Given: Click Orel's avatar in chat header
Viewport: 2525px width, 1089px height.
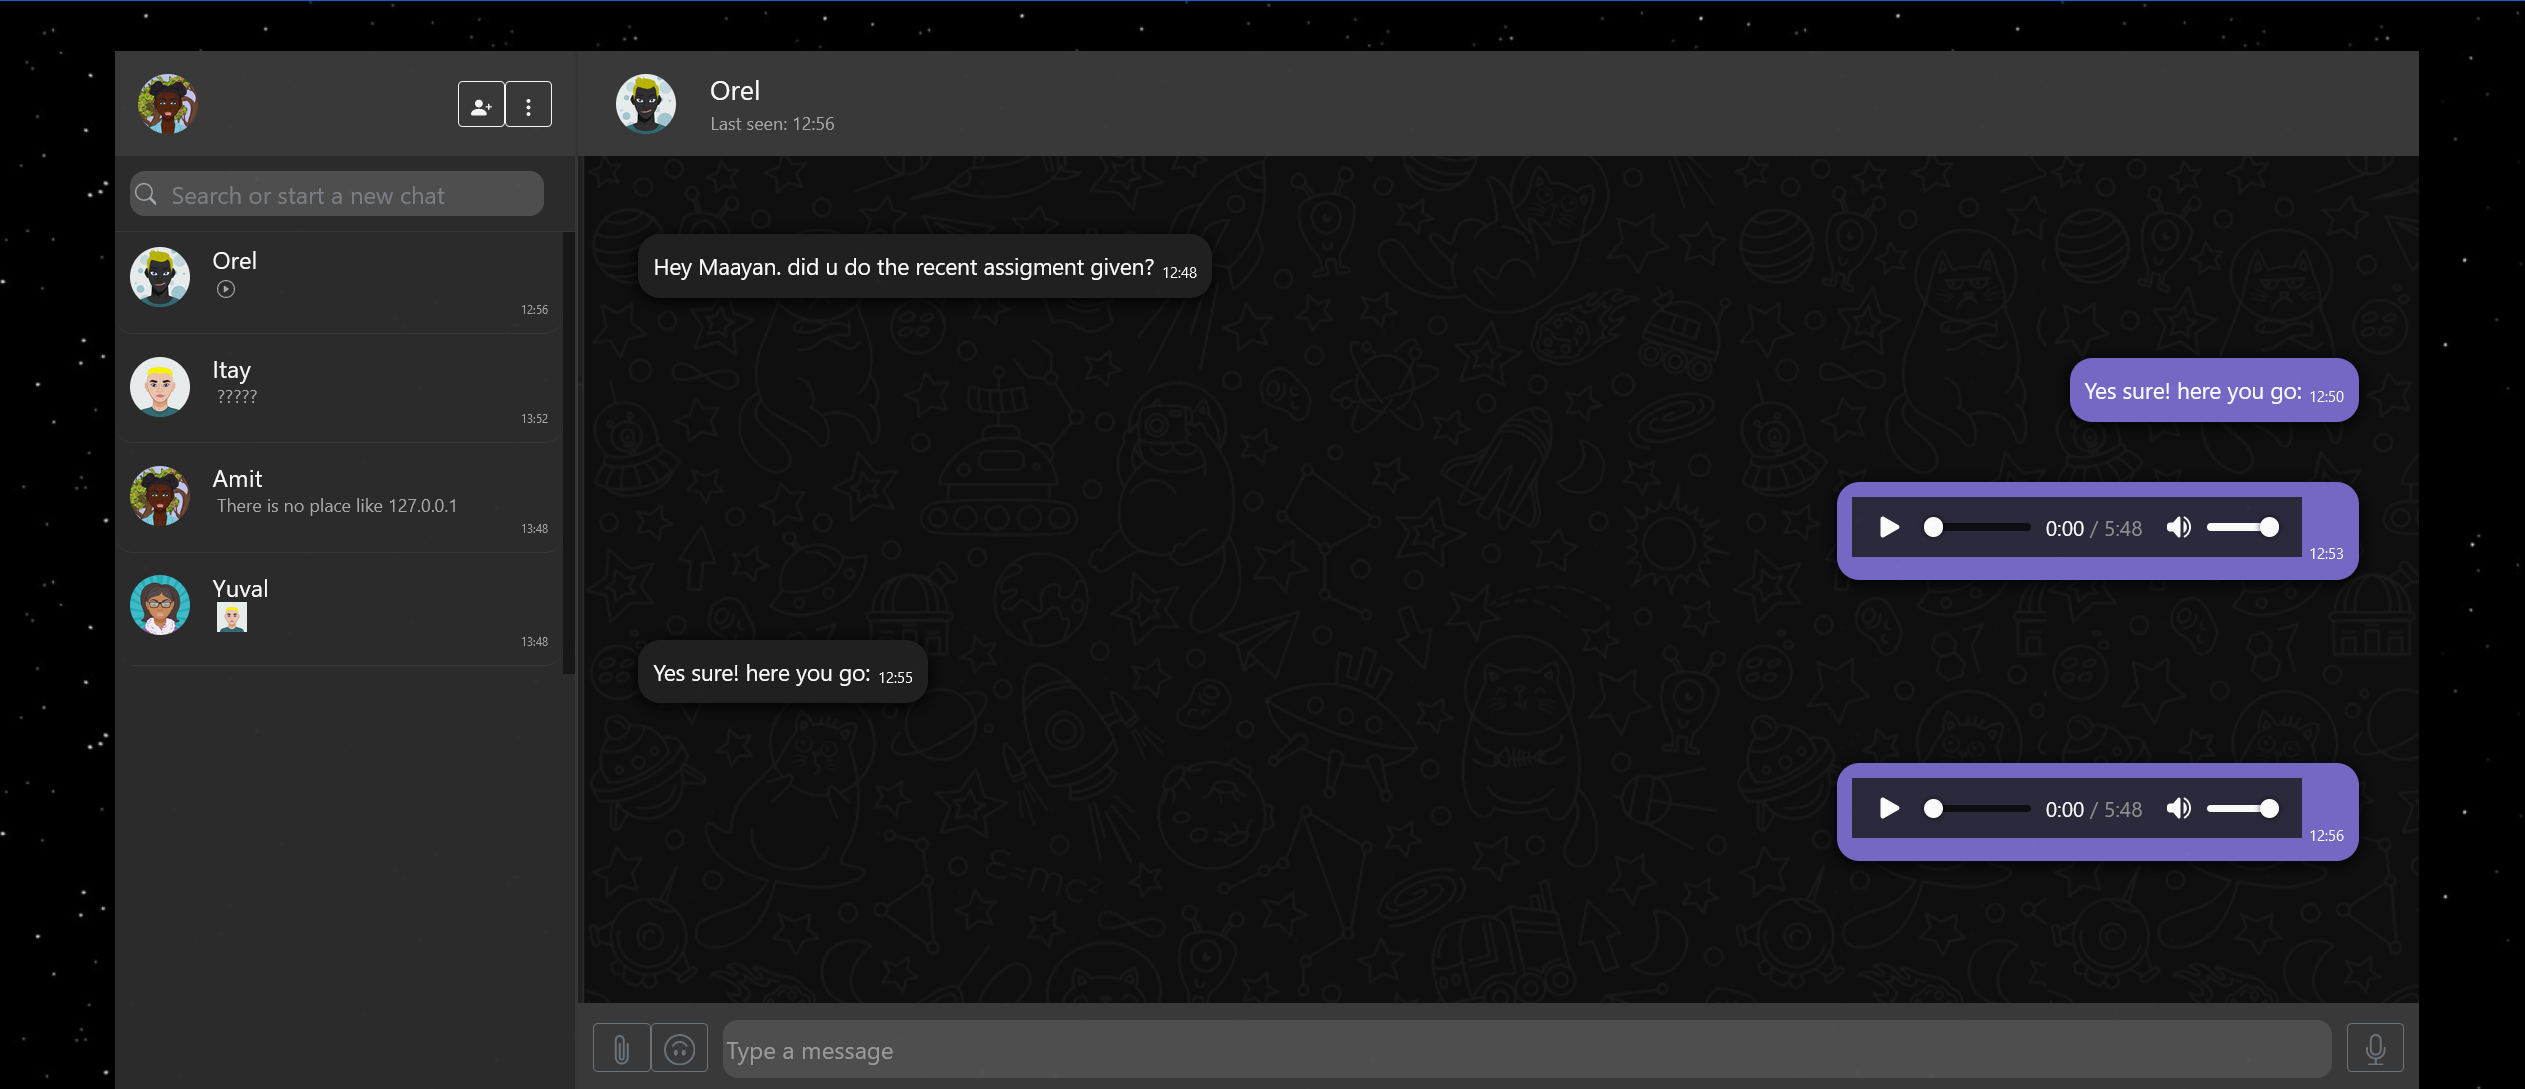Looking at the screenshot, I should (x=645, y=103).
